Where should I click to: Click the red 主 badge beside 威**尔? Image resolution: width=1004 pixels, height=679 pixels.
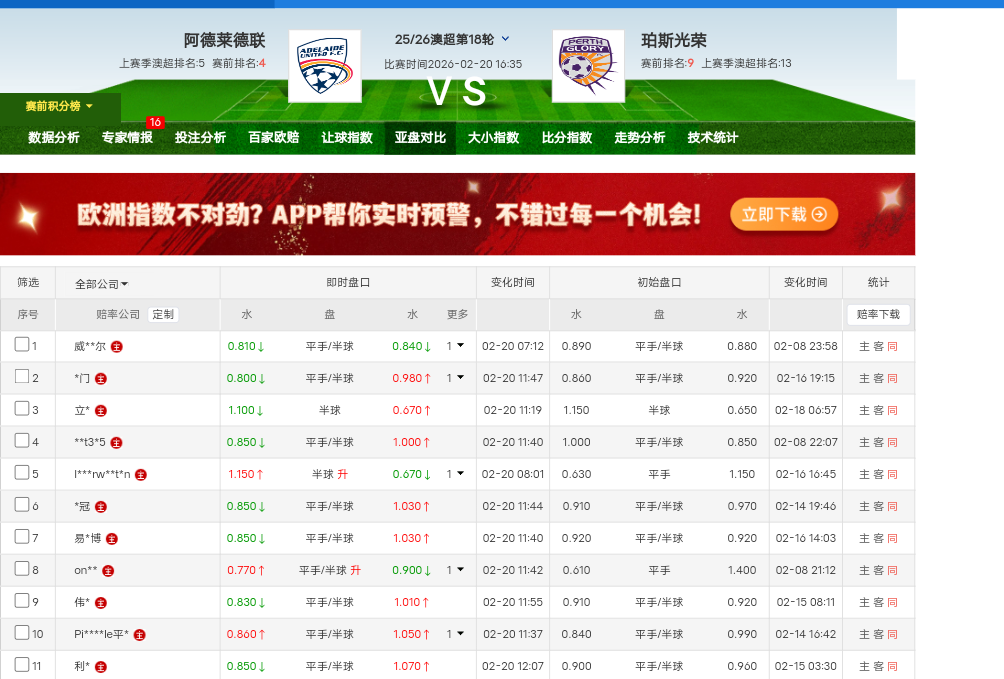[117, 347]
